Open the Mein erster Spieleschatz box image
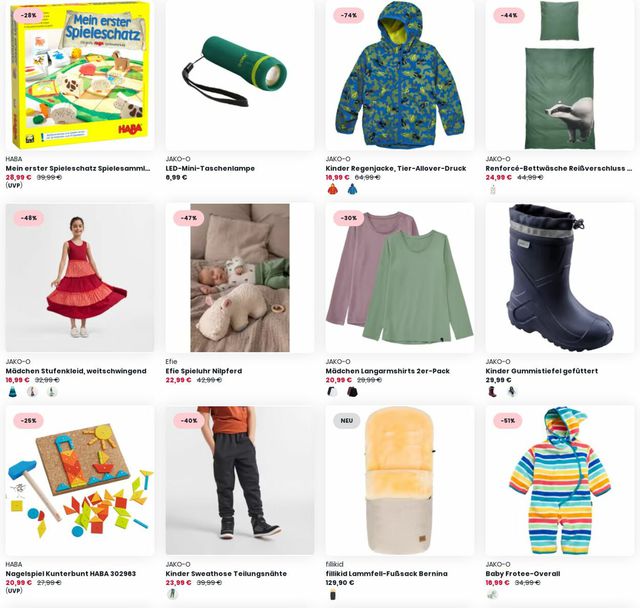 coord(80,75)
